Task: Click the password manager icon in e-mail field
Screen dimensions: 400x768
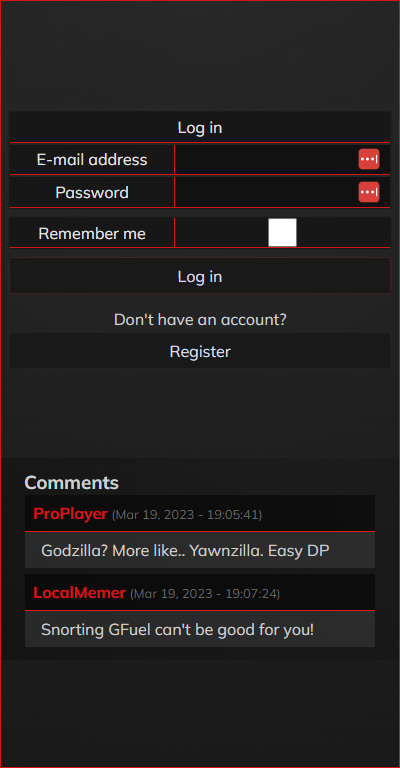Action: (x=369, y=159)
